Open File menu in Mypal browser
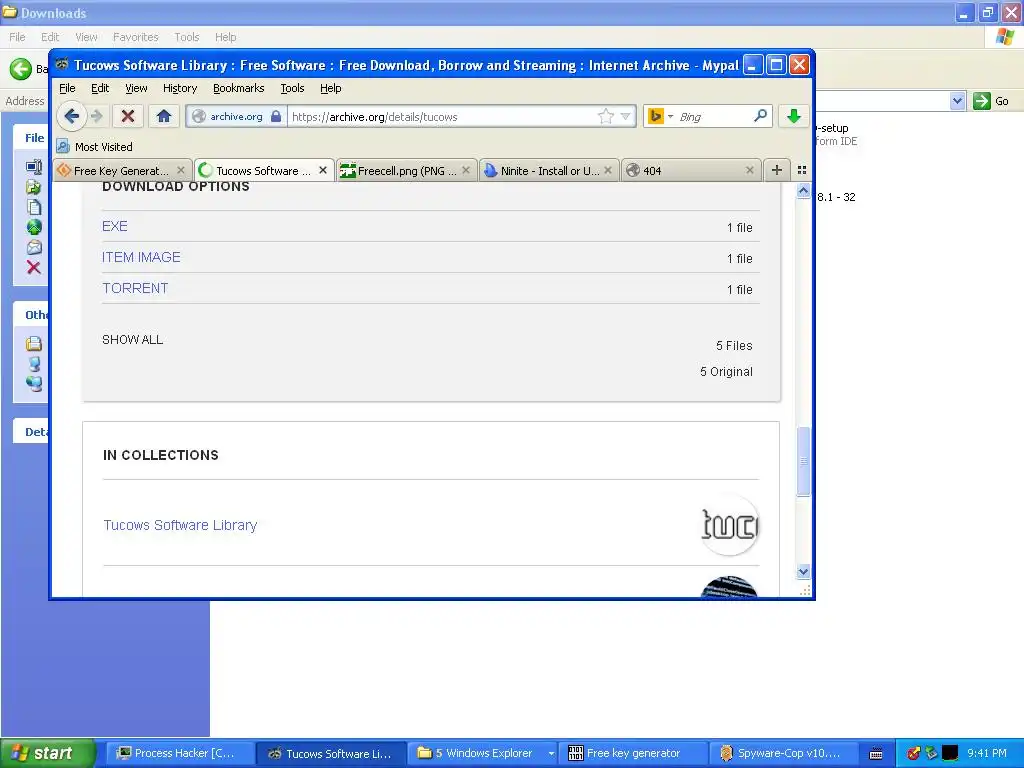Viewport: 1024px width, 768px height. pyautogui.click(x=67, y=88)
